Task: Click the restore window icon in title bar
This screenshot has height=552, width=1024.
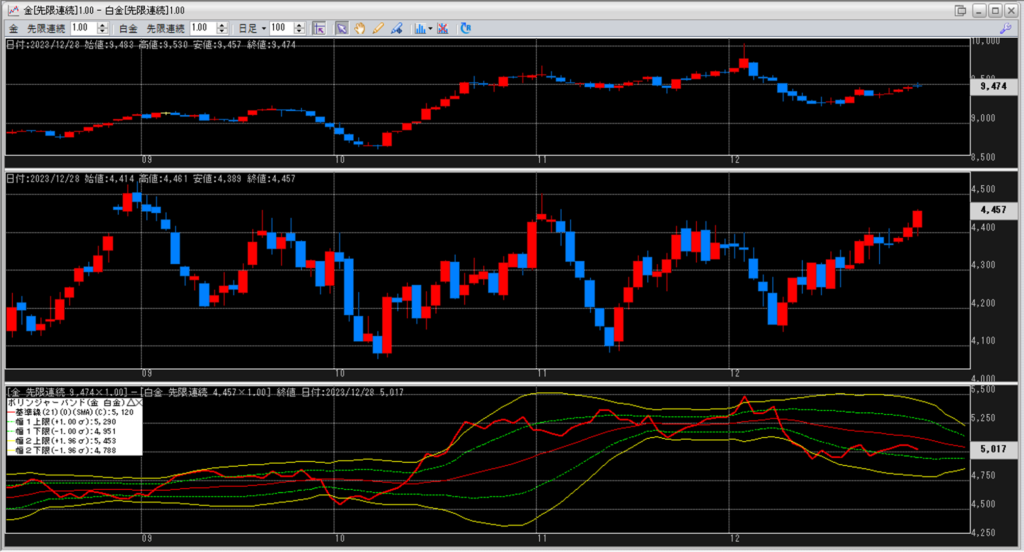Action: [x=961, y=10]
